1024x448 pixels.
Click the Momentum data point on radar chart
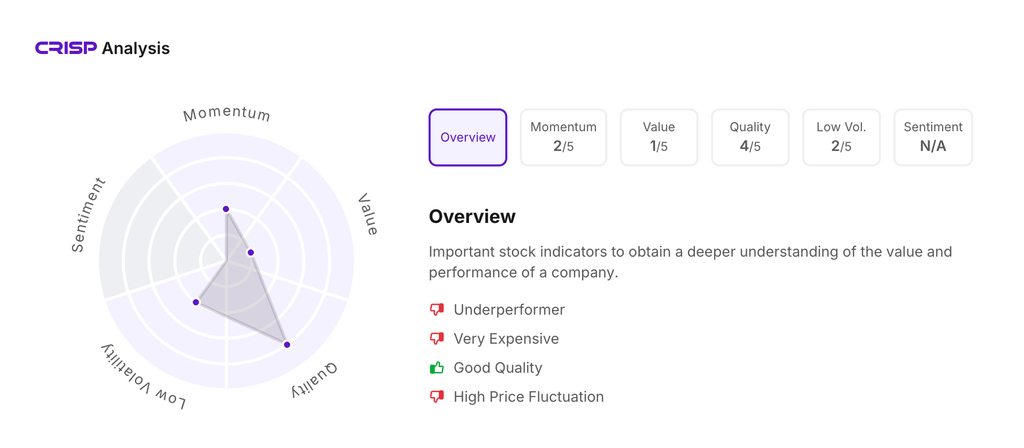pos(226,209)
